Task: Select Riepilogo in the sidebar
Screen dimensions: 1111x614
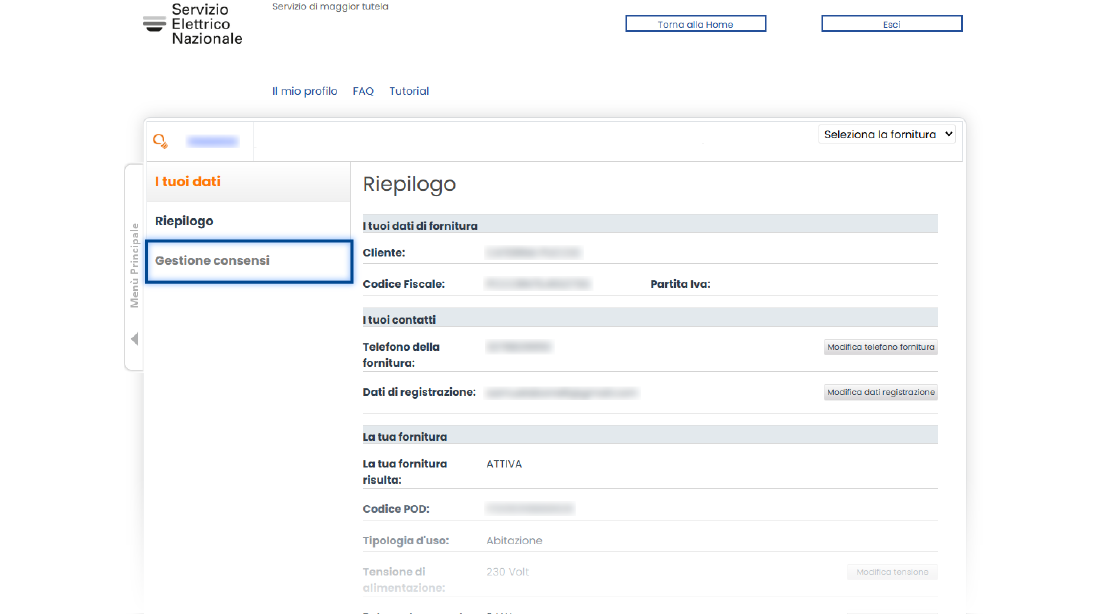Action: click(x=184, y=221)
